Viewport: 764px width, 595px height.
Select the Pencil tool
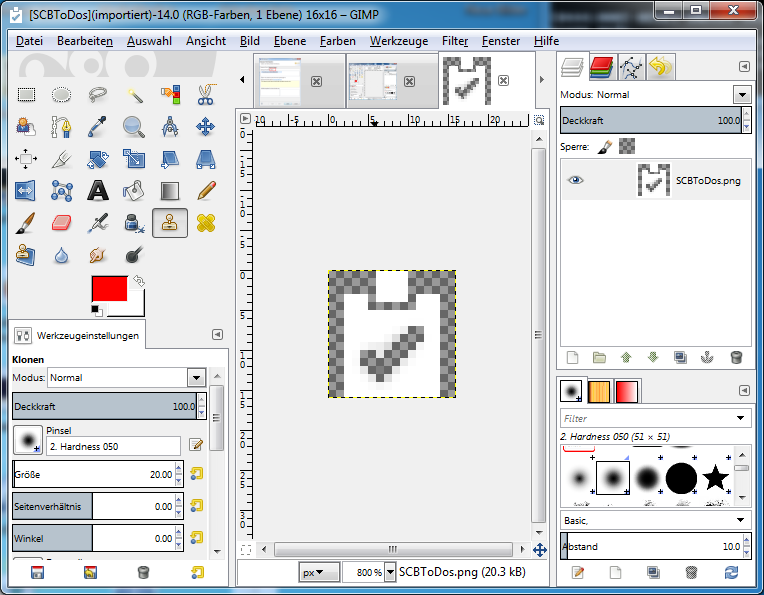coord(206,190)
